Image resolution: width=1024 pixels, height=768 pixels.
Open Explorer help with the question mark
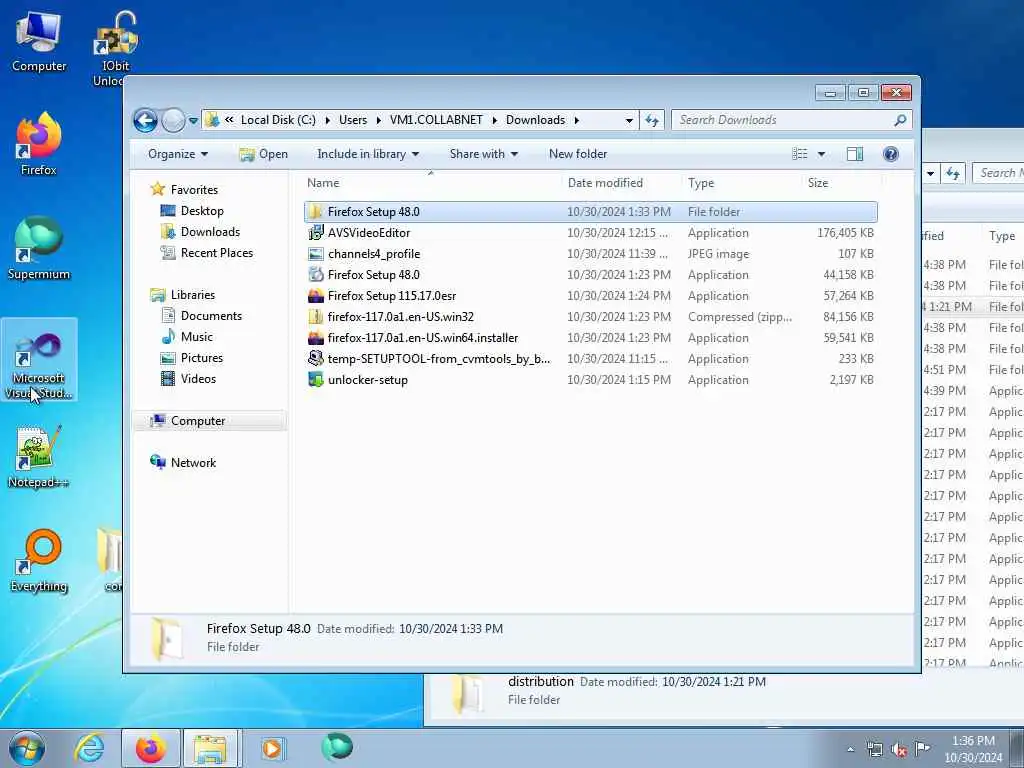(x=890, y=153)
